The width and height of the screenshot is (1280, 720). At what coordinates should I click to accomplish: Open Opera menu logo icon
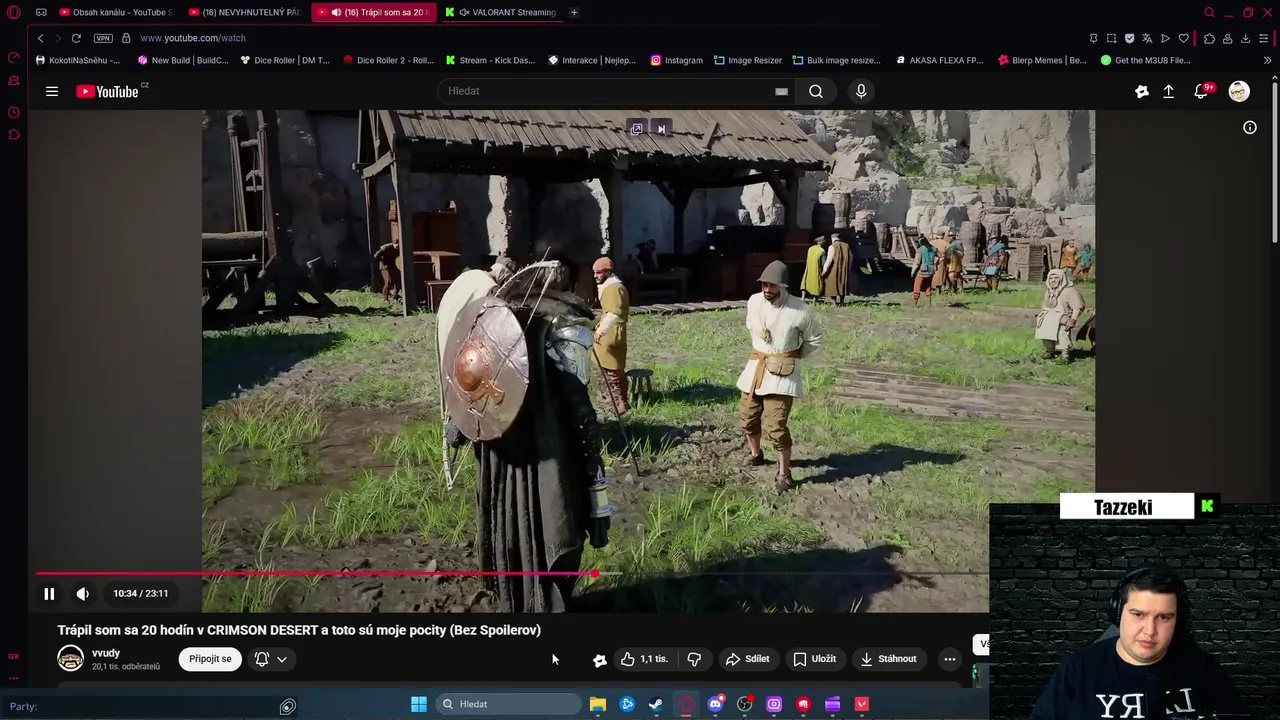(14, 12)
